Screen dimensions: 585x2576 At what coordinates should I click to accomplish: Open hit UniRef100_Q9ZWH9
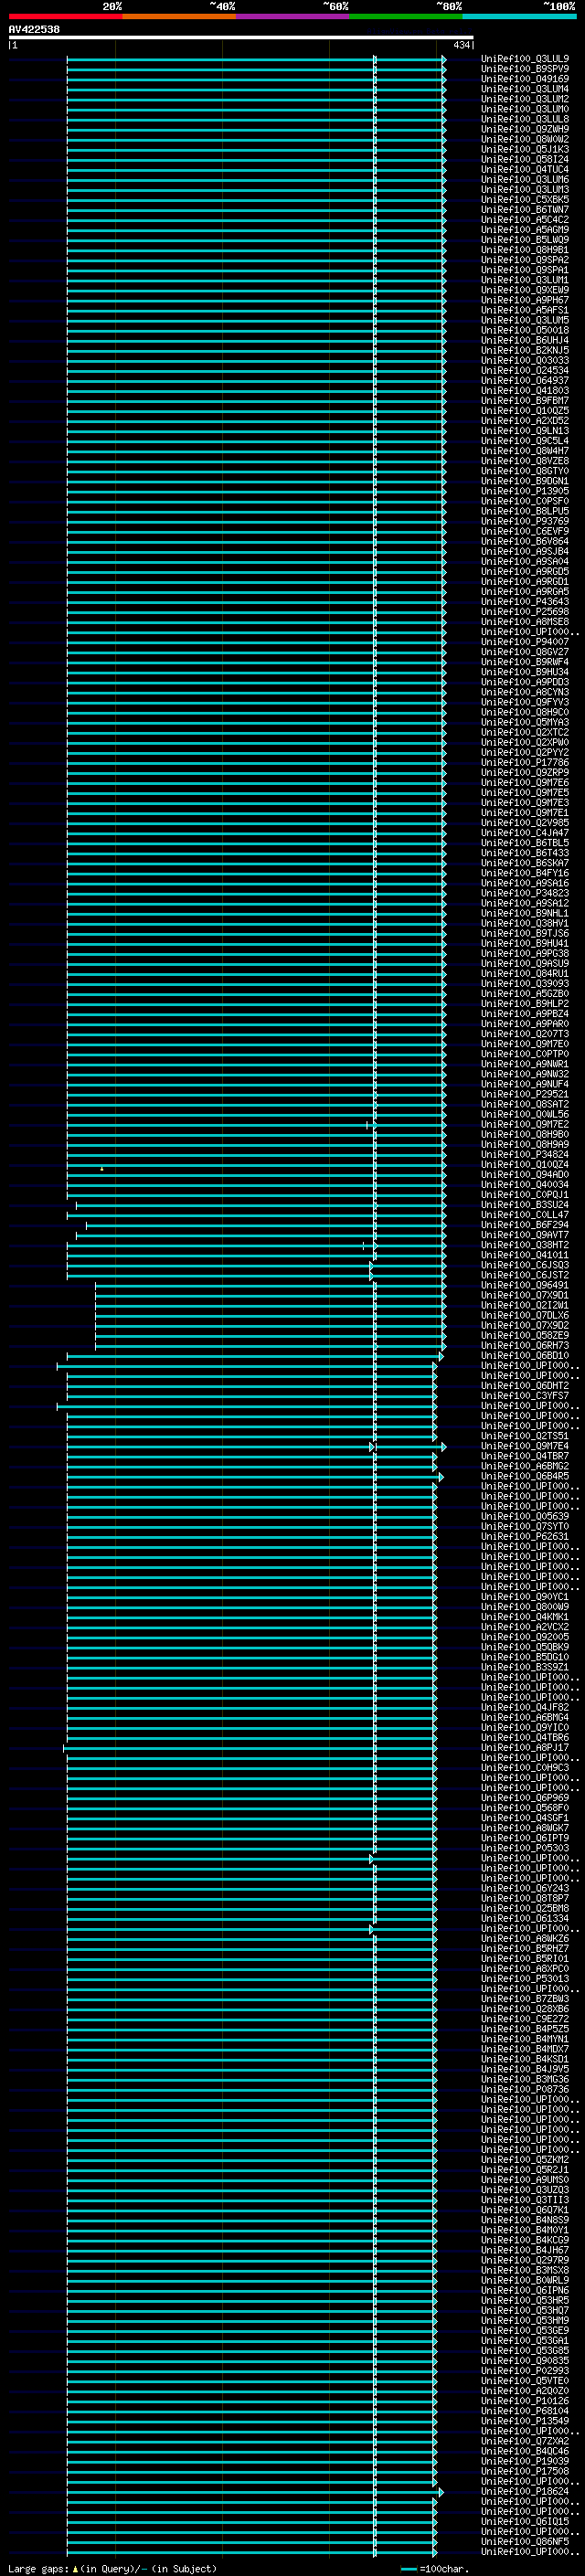[x=525, y=129]
